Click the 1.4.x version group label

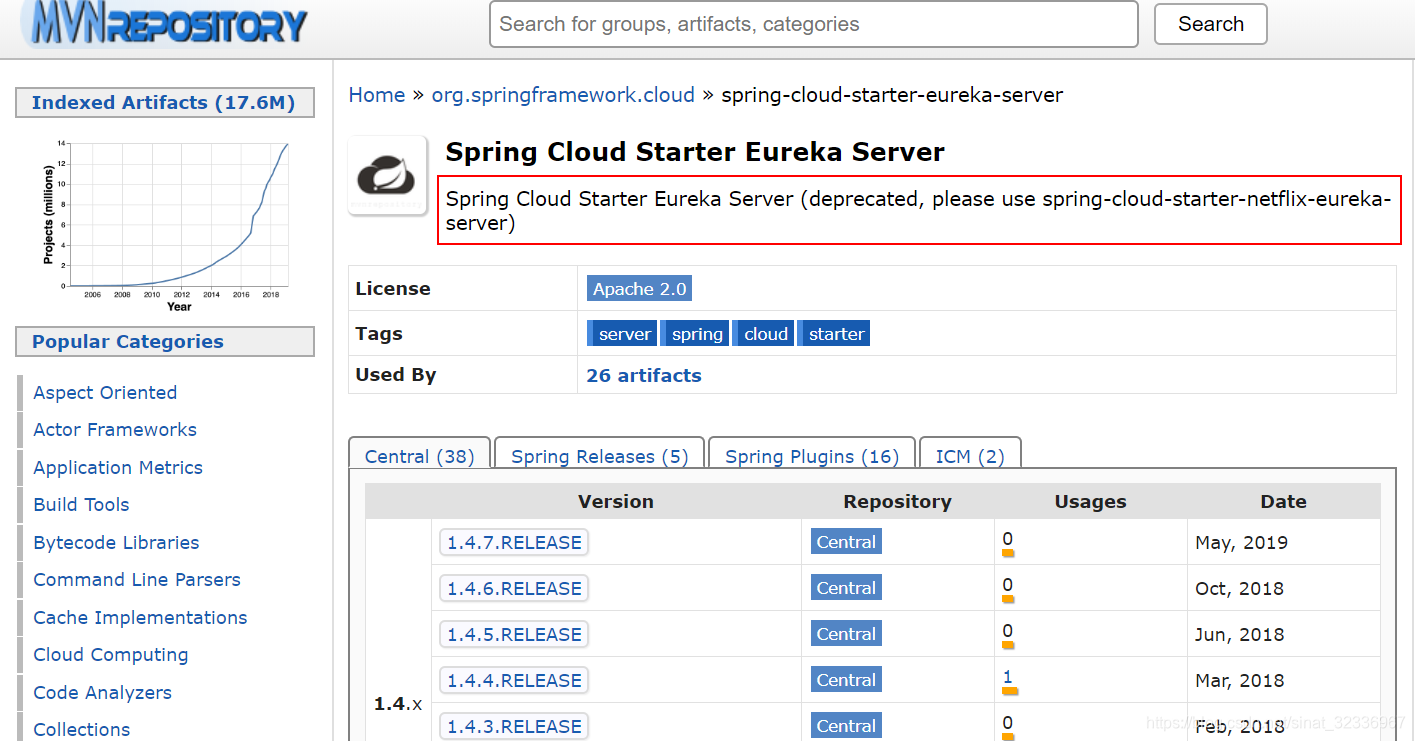point(398,704)
